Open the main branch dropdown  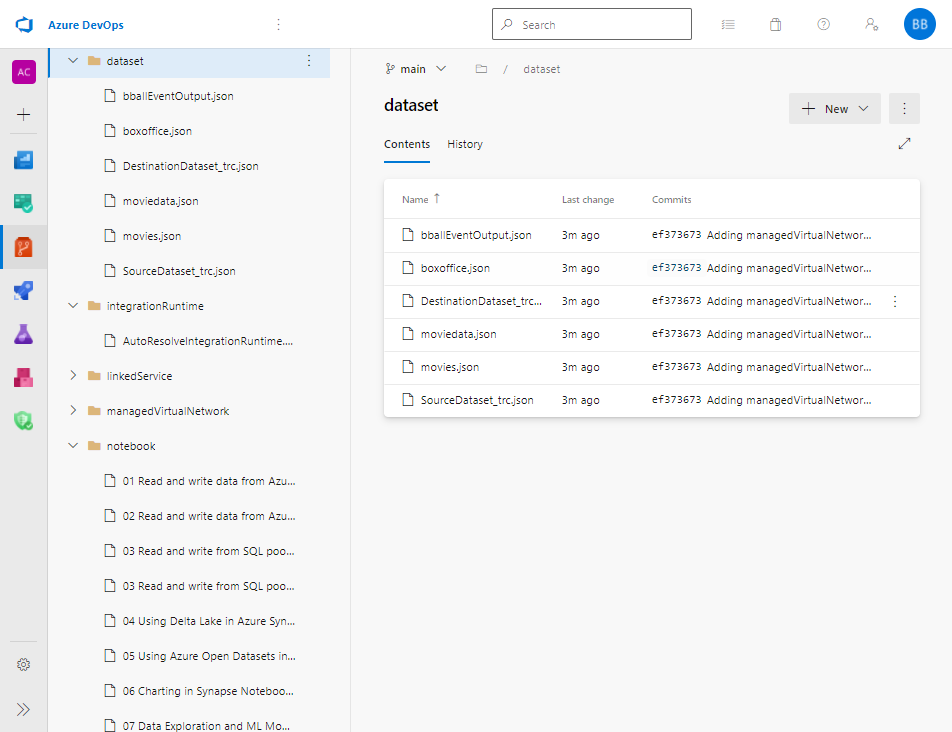416,69
